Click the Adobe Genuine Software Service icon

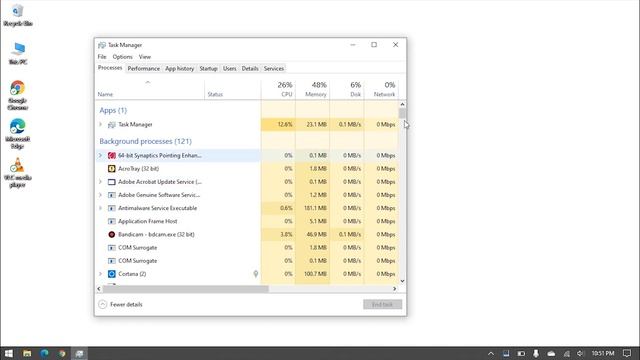(x=111, y=195)
